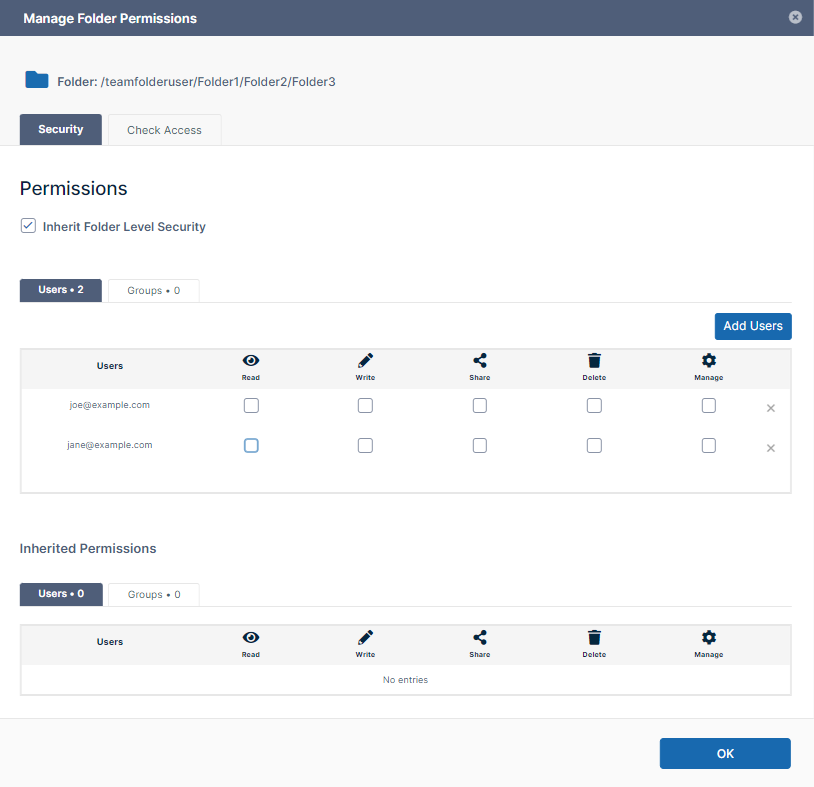The height and width of the screenshot is (787, 814).
Task: Enable Write permission for jane@example.com
Action: pos(365,446)
